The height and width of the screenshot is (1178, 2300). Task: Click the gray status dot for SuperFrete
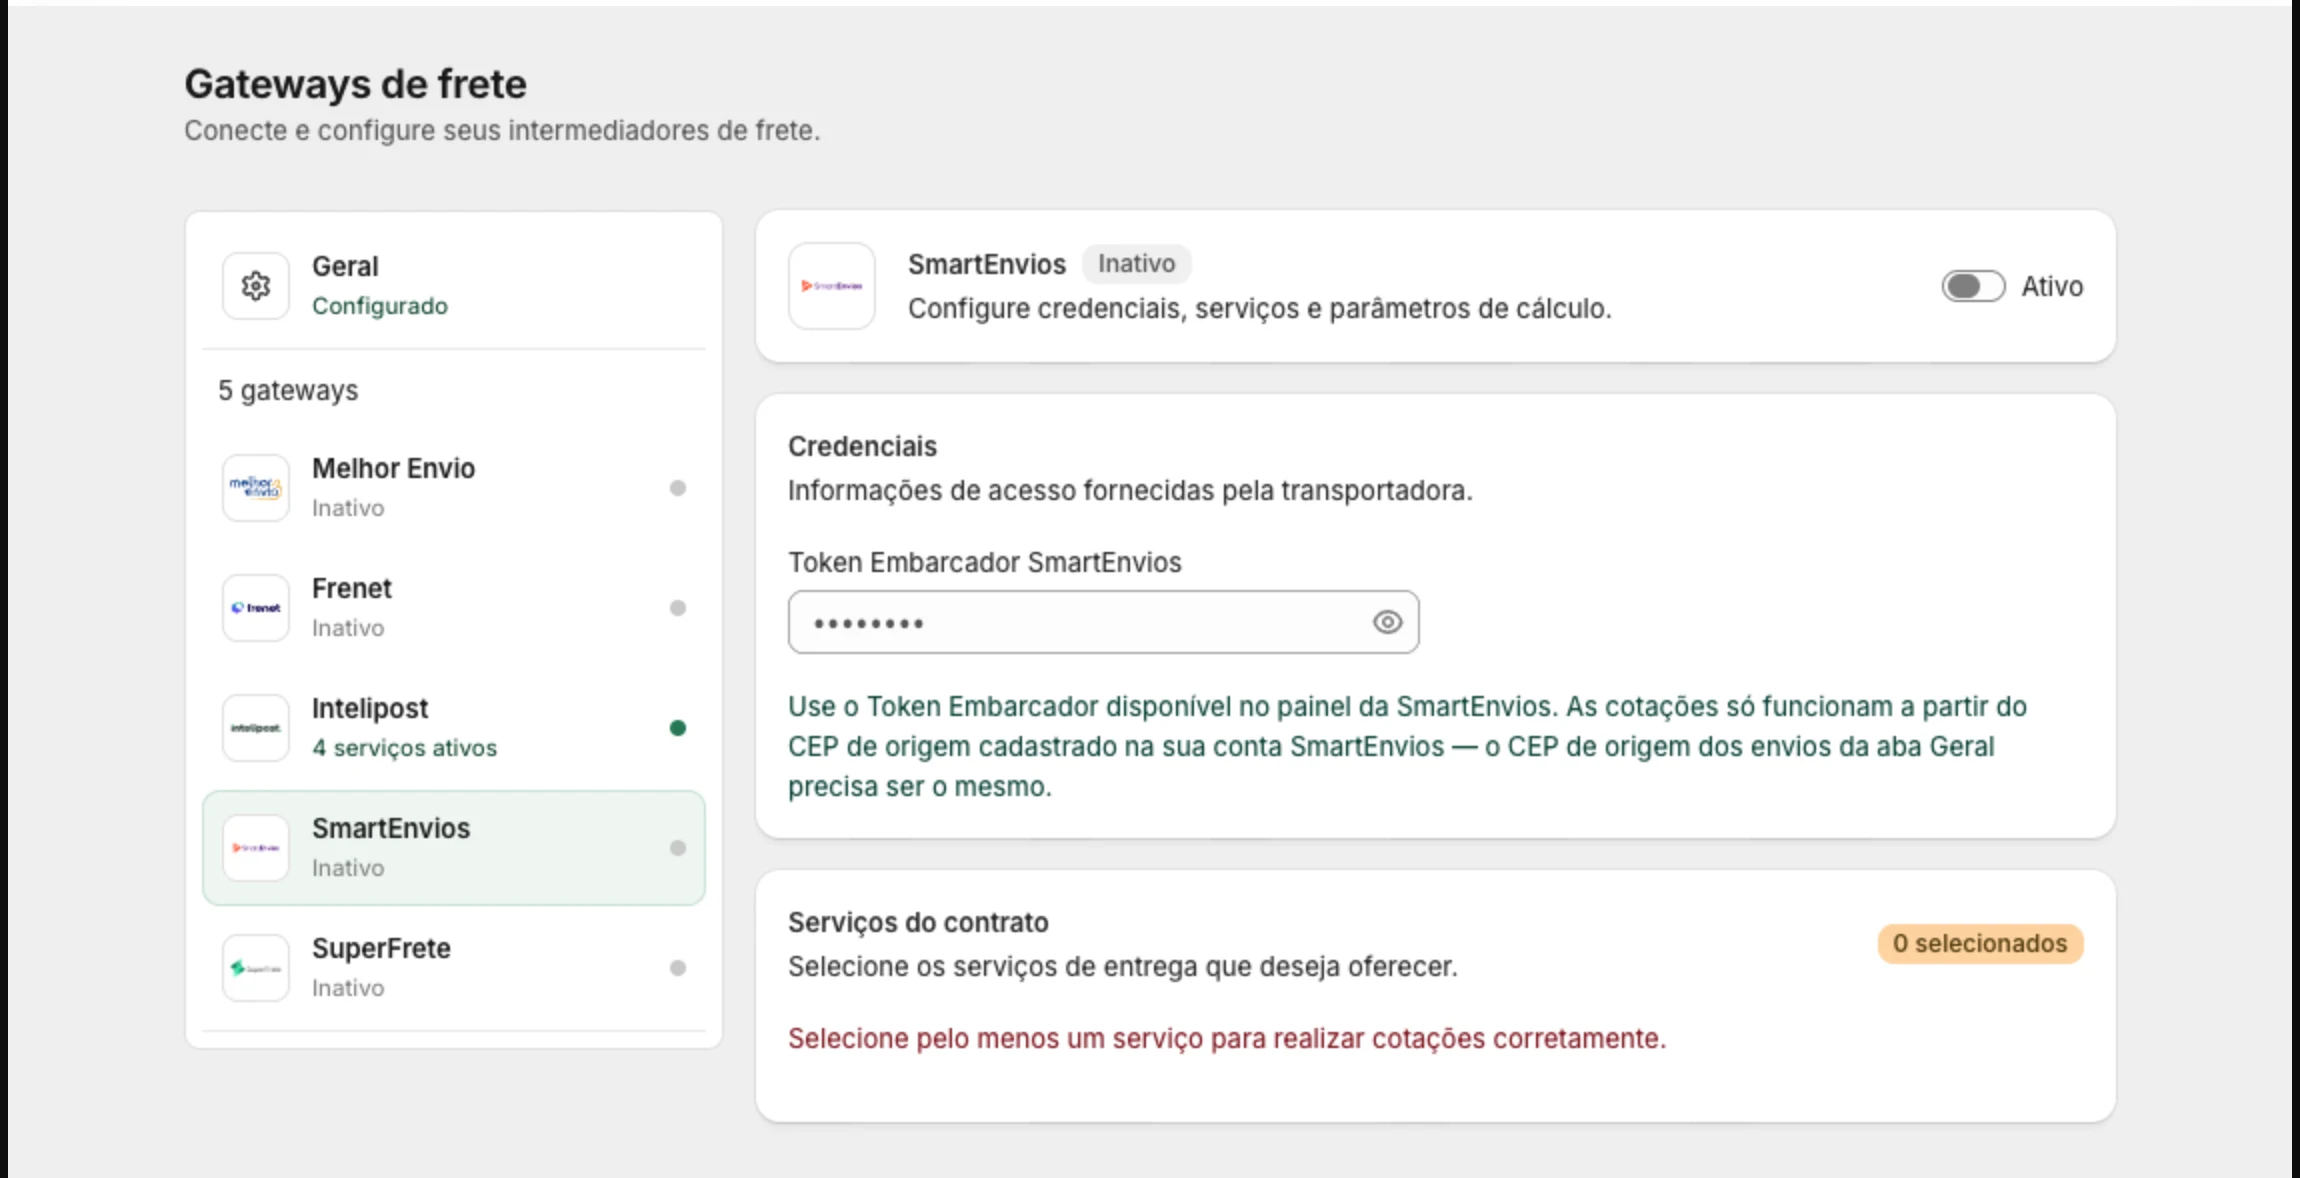pyautogui.click(x=678, y=968)
